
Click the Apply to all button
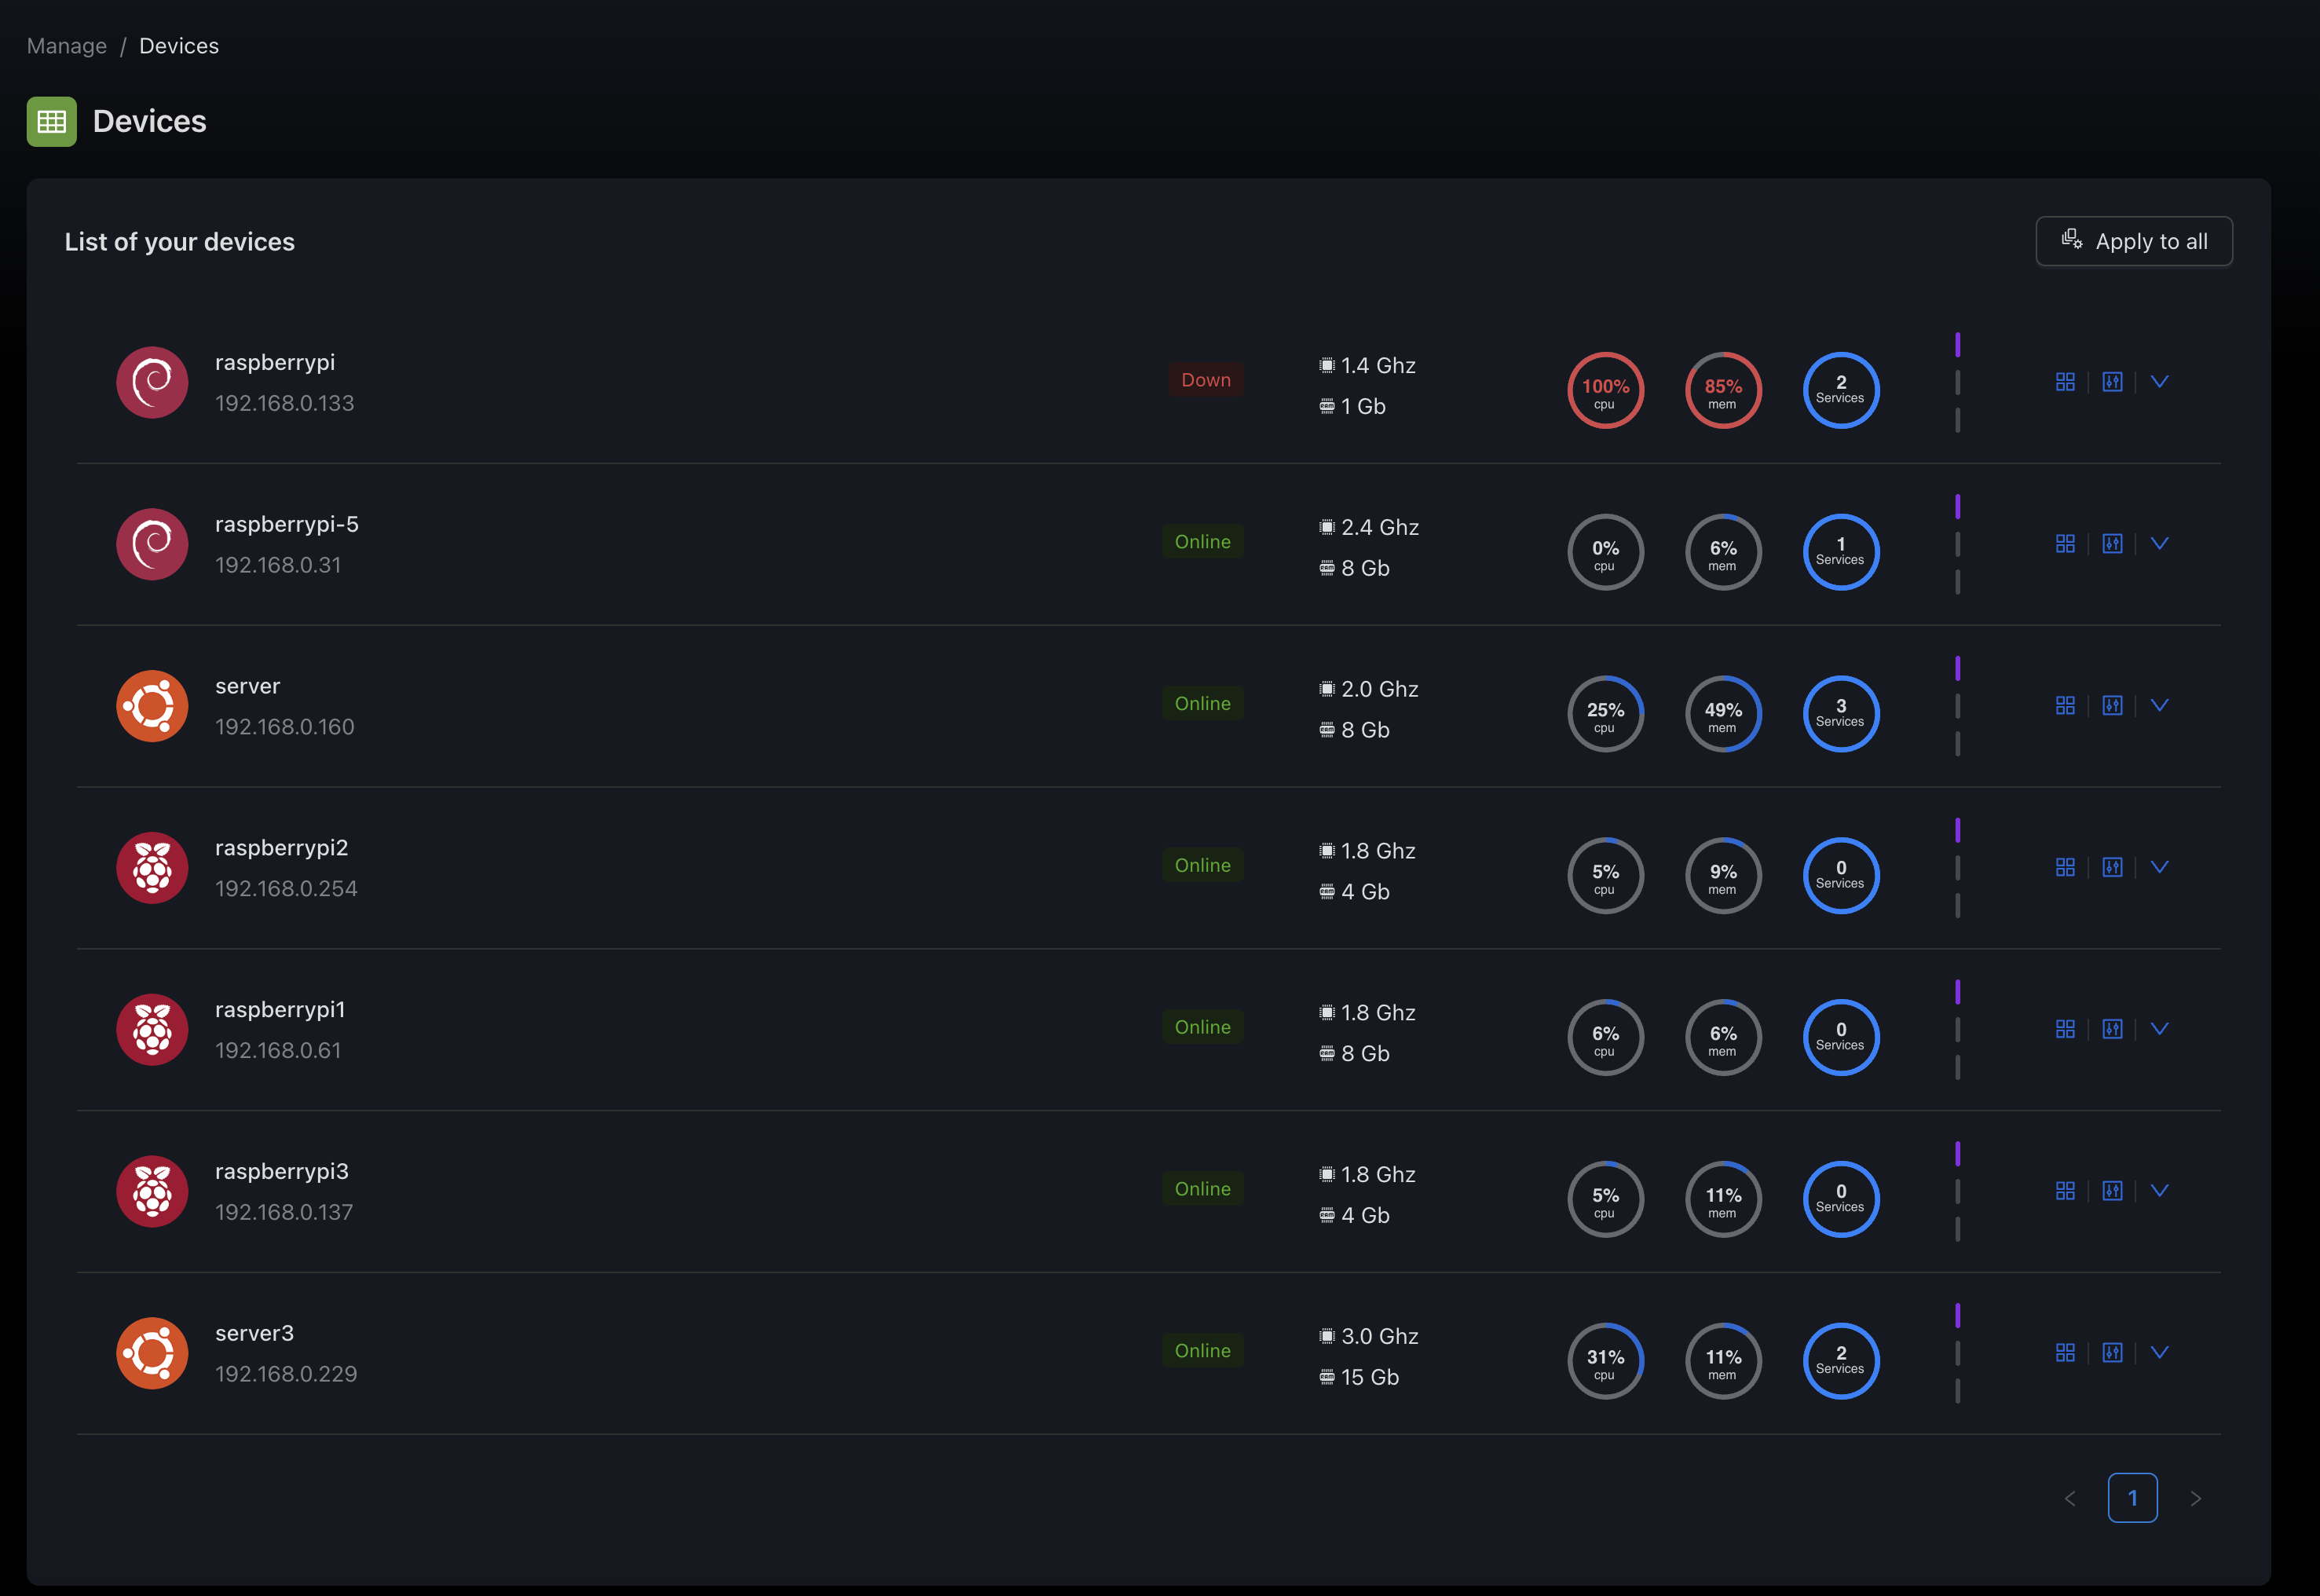[x=2133, y=242]
